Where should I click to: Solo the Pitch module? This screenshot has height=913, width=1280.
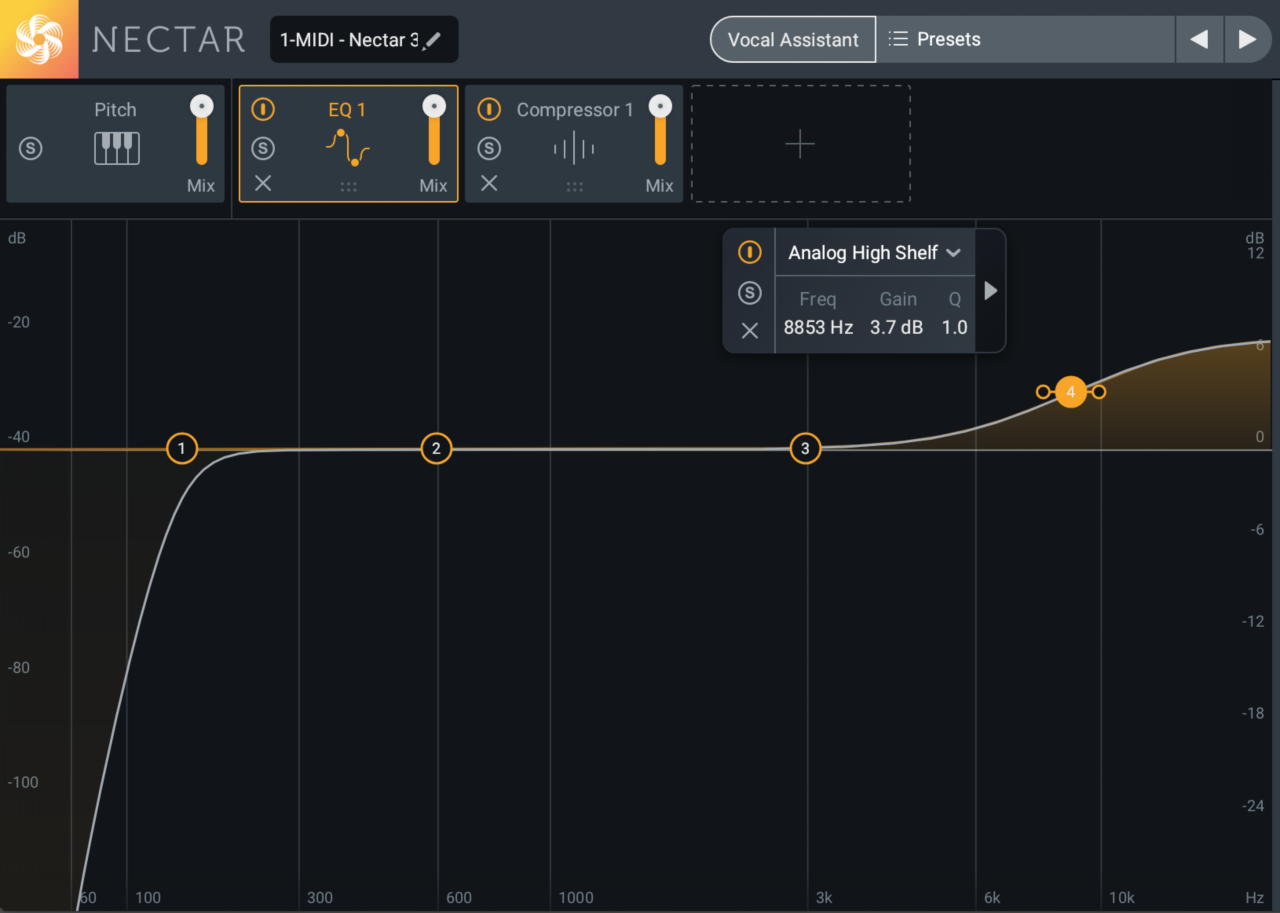click(x=31, y=149)
